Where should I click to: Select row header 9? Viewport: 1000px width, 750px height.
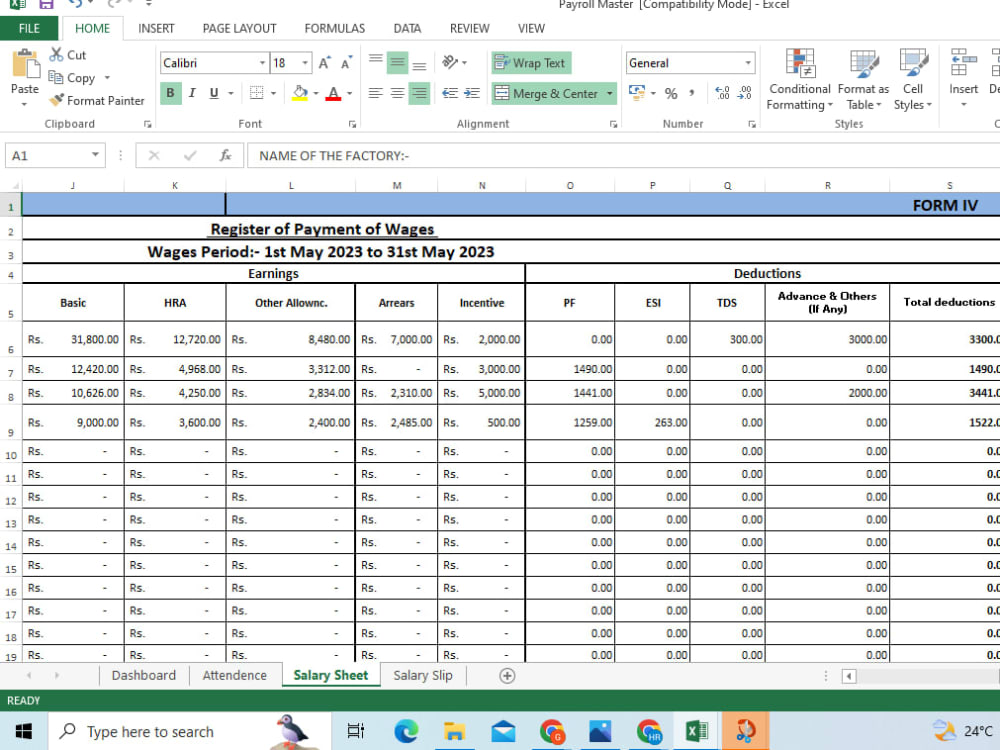tap(11, 422)
